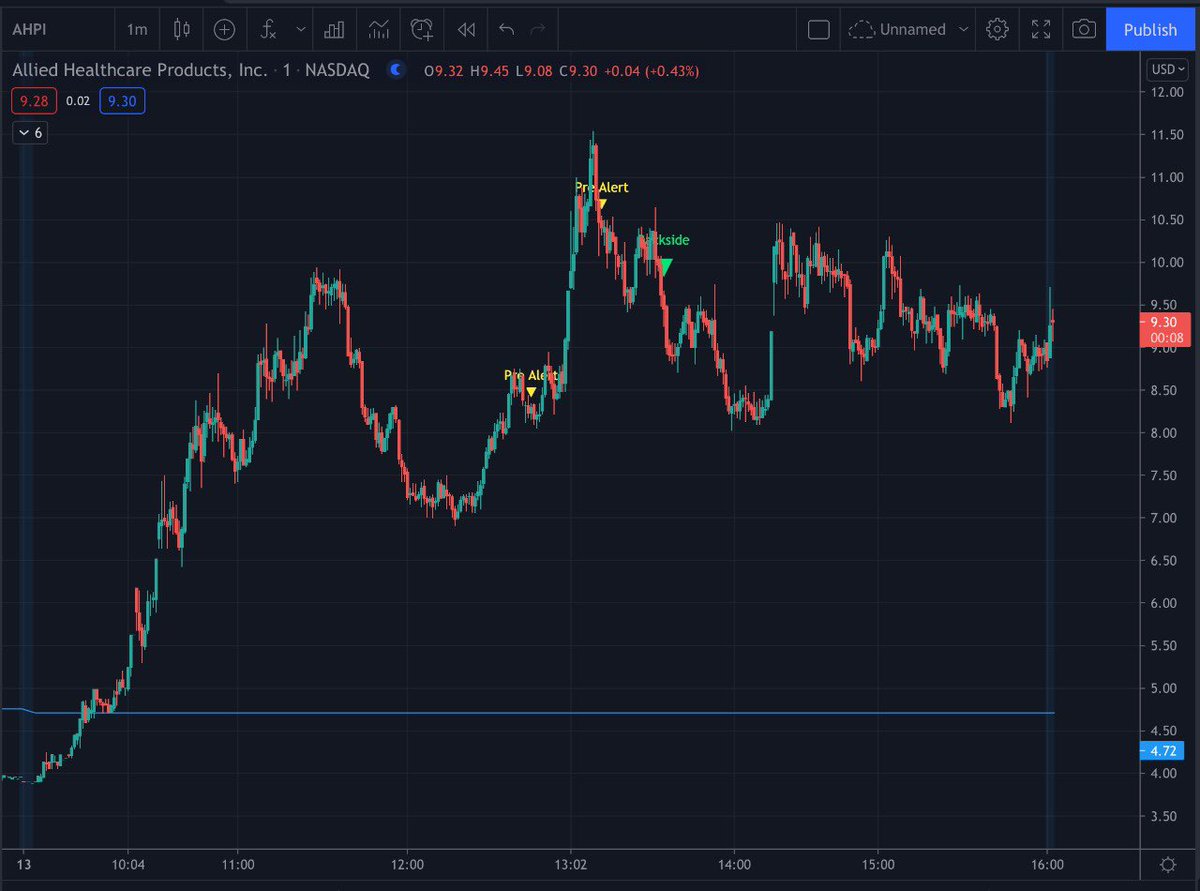Image resolution: width=1200 pixels, height=891 pixels.
Task: Create an alert with the alarm clock icon
Action: pos(423,29)
